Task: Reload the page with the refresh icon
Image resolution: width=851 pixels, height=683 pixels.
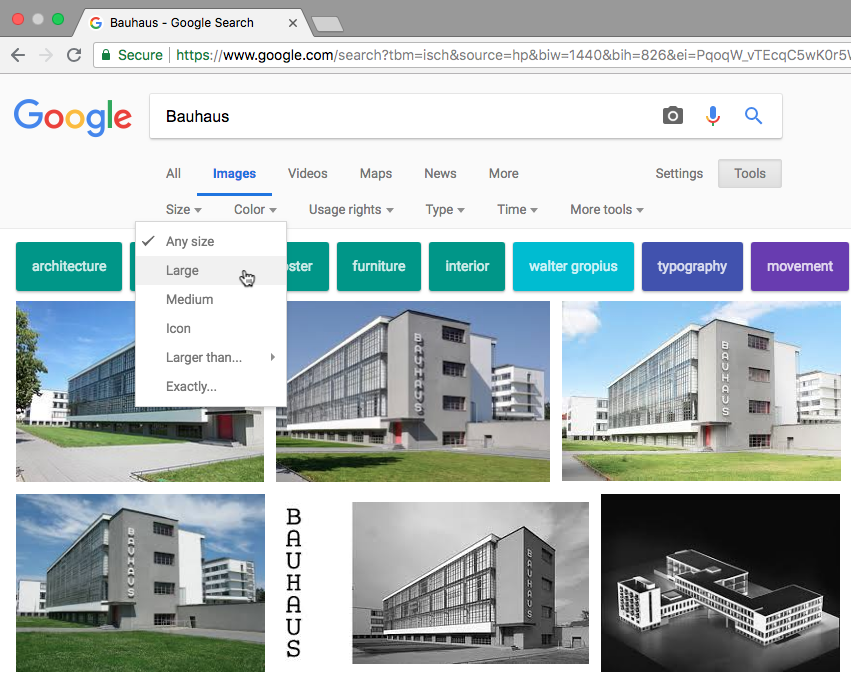Action: pos(74,55)
